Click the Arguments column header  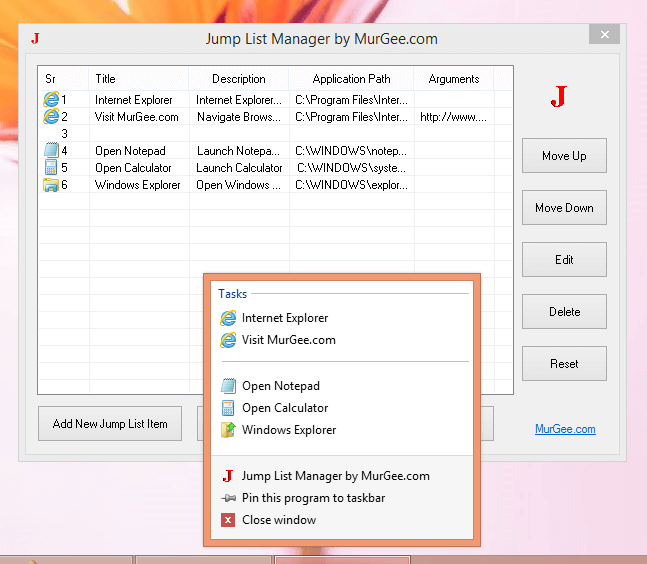[x=454, y=79]
